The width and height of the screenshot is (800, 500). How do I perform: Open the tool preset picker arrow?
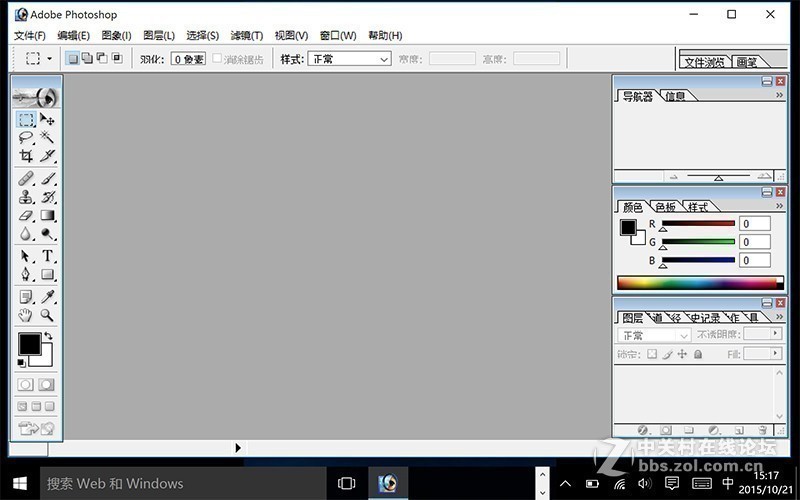(49, 59)
